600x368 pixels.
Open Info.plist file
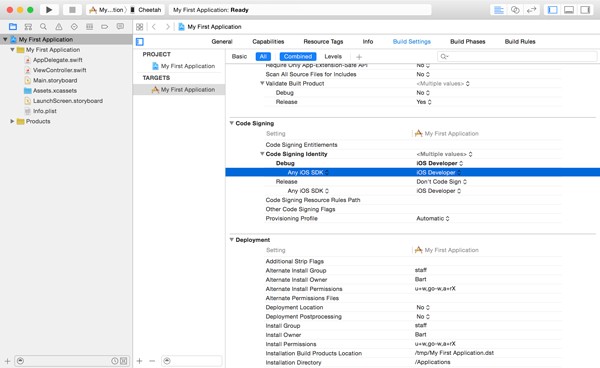[44, 111]
